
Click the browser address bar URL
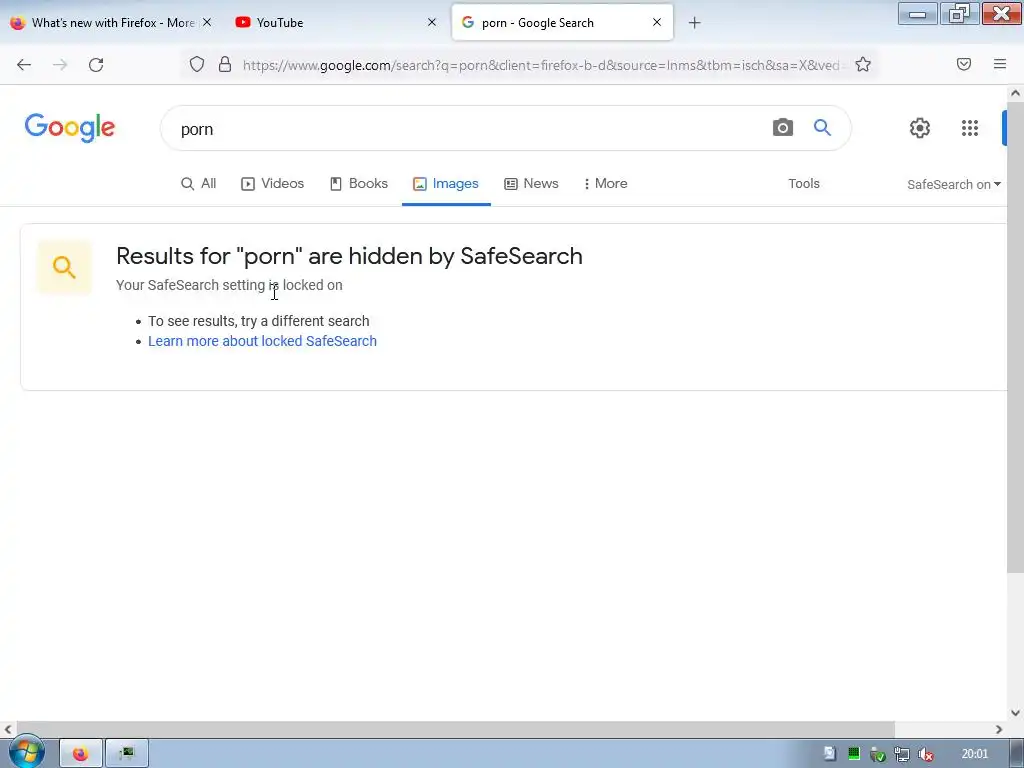(x=541, y=65)
